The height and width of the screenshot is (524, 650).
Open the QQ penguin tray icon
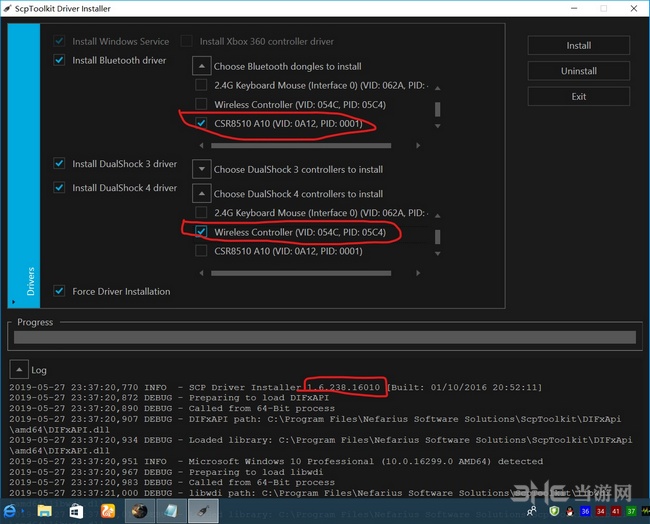pos(570,511)
